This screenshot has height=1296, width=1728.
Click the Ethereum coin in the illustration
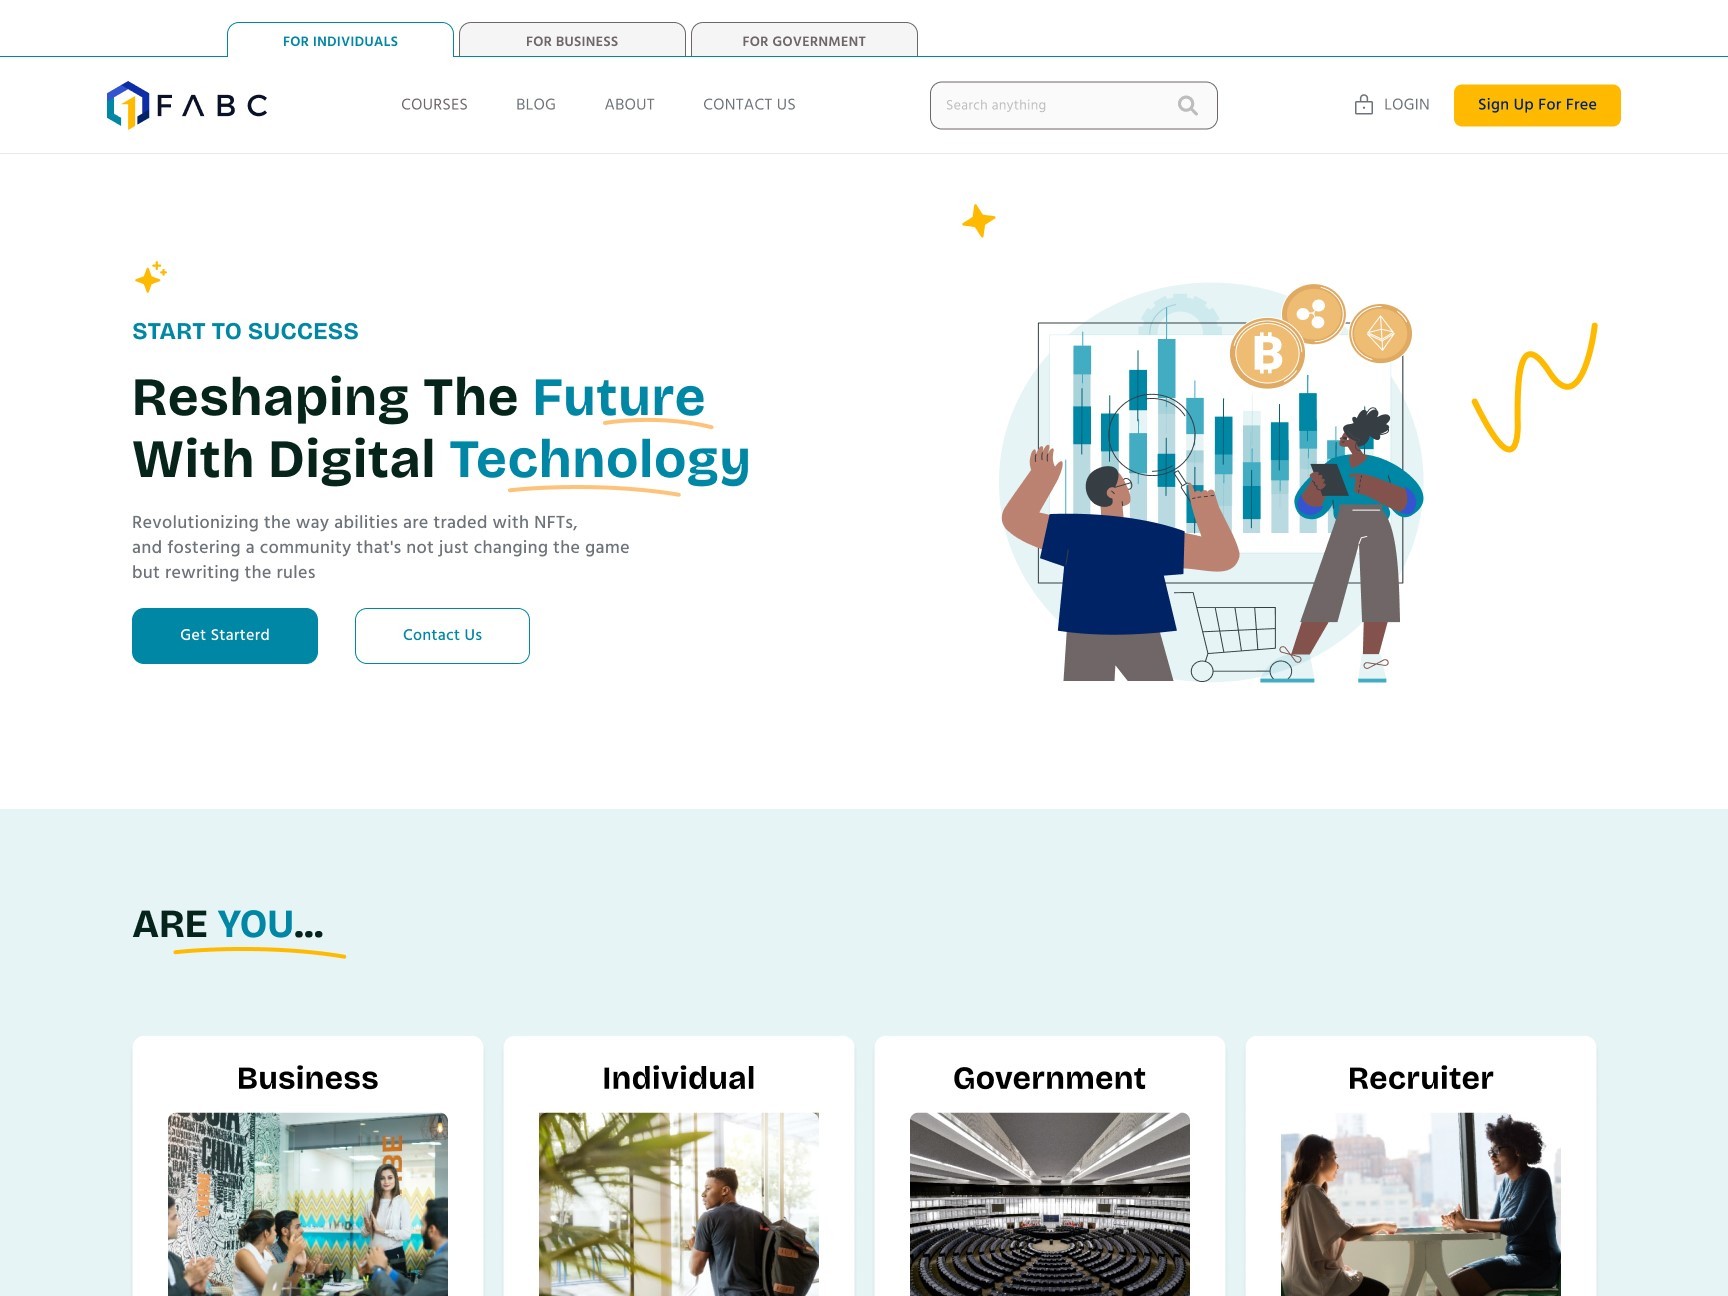[1380, 333]
